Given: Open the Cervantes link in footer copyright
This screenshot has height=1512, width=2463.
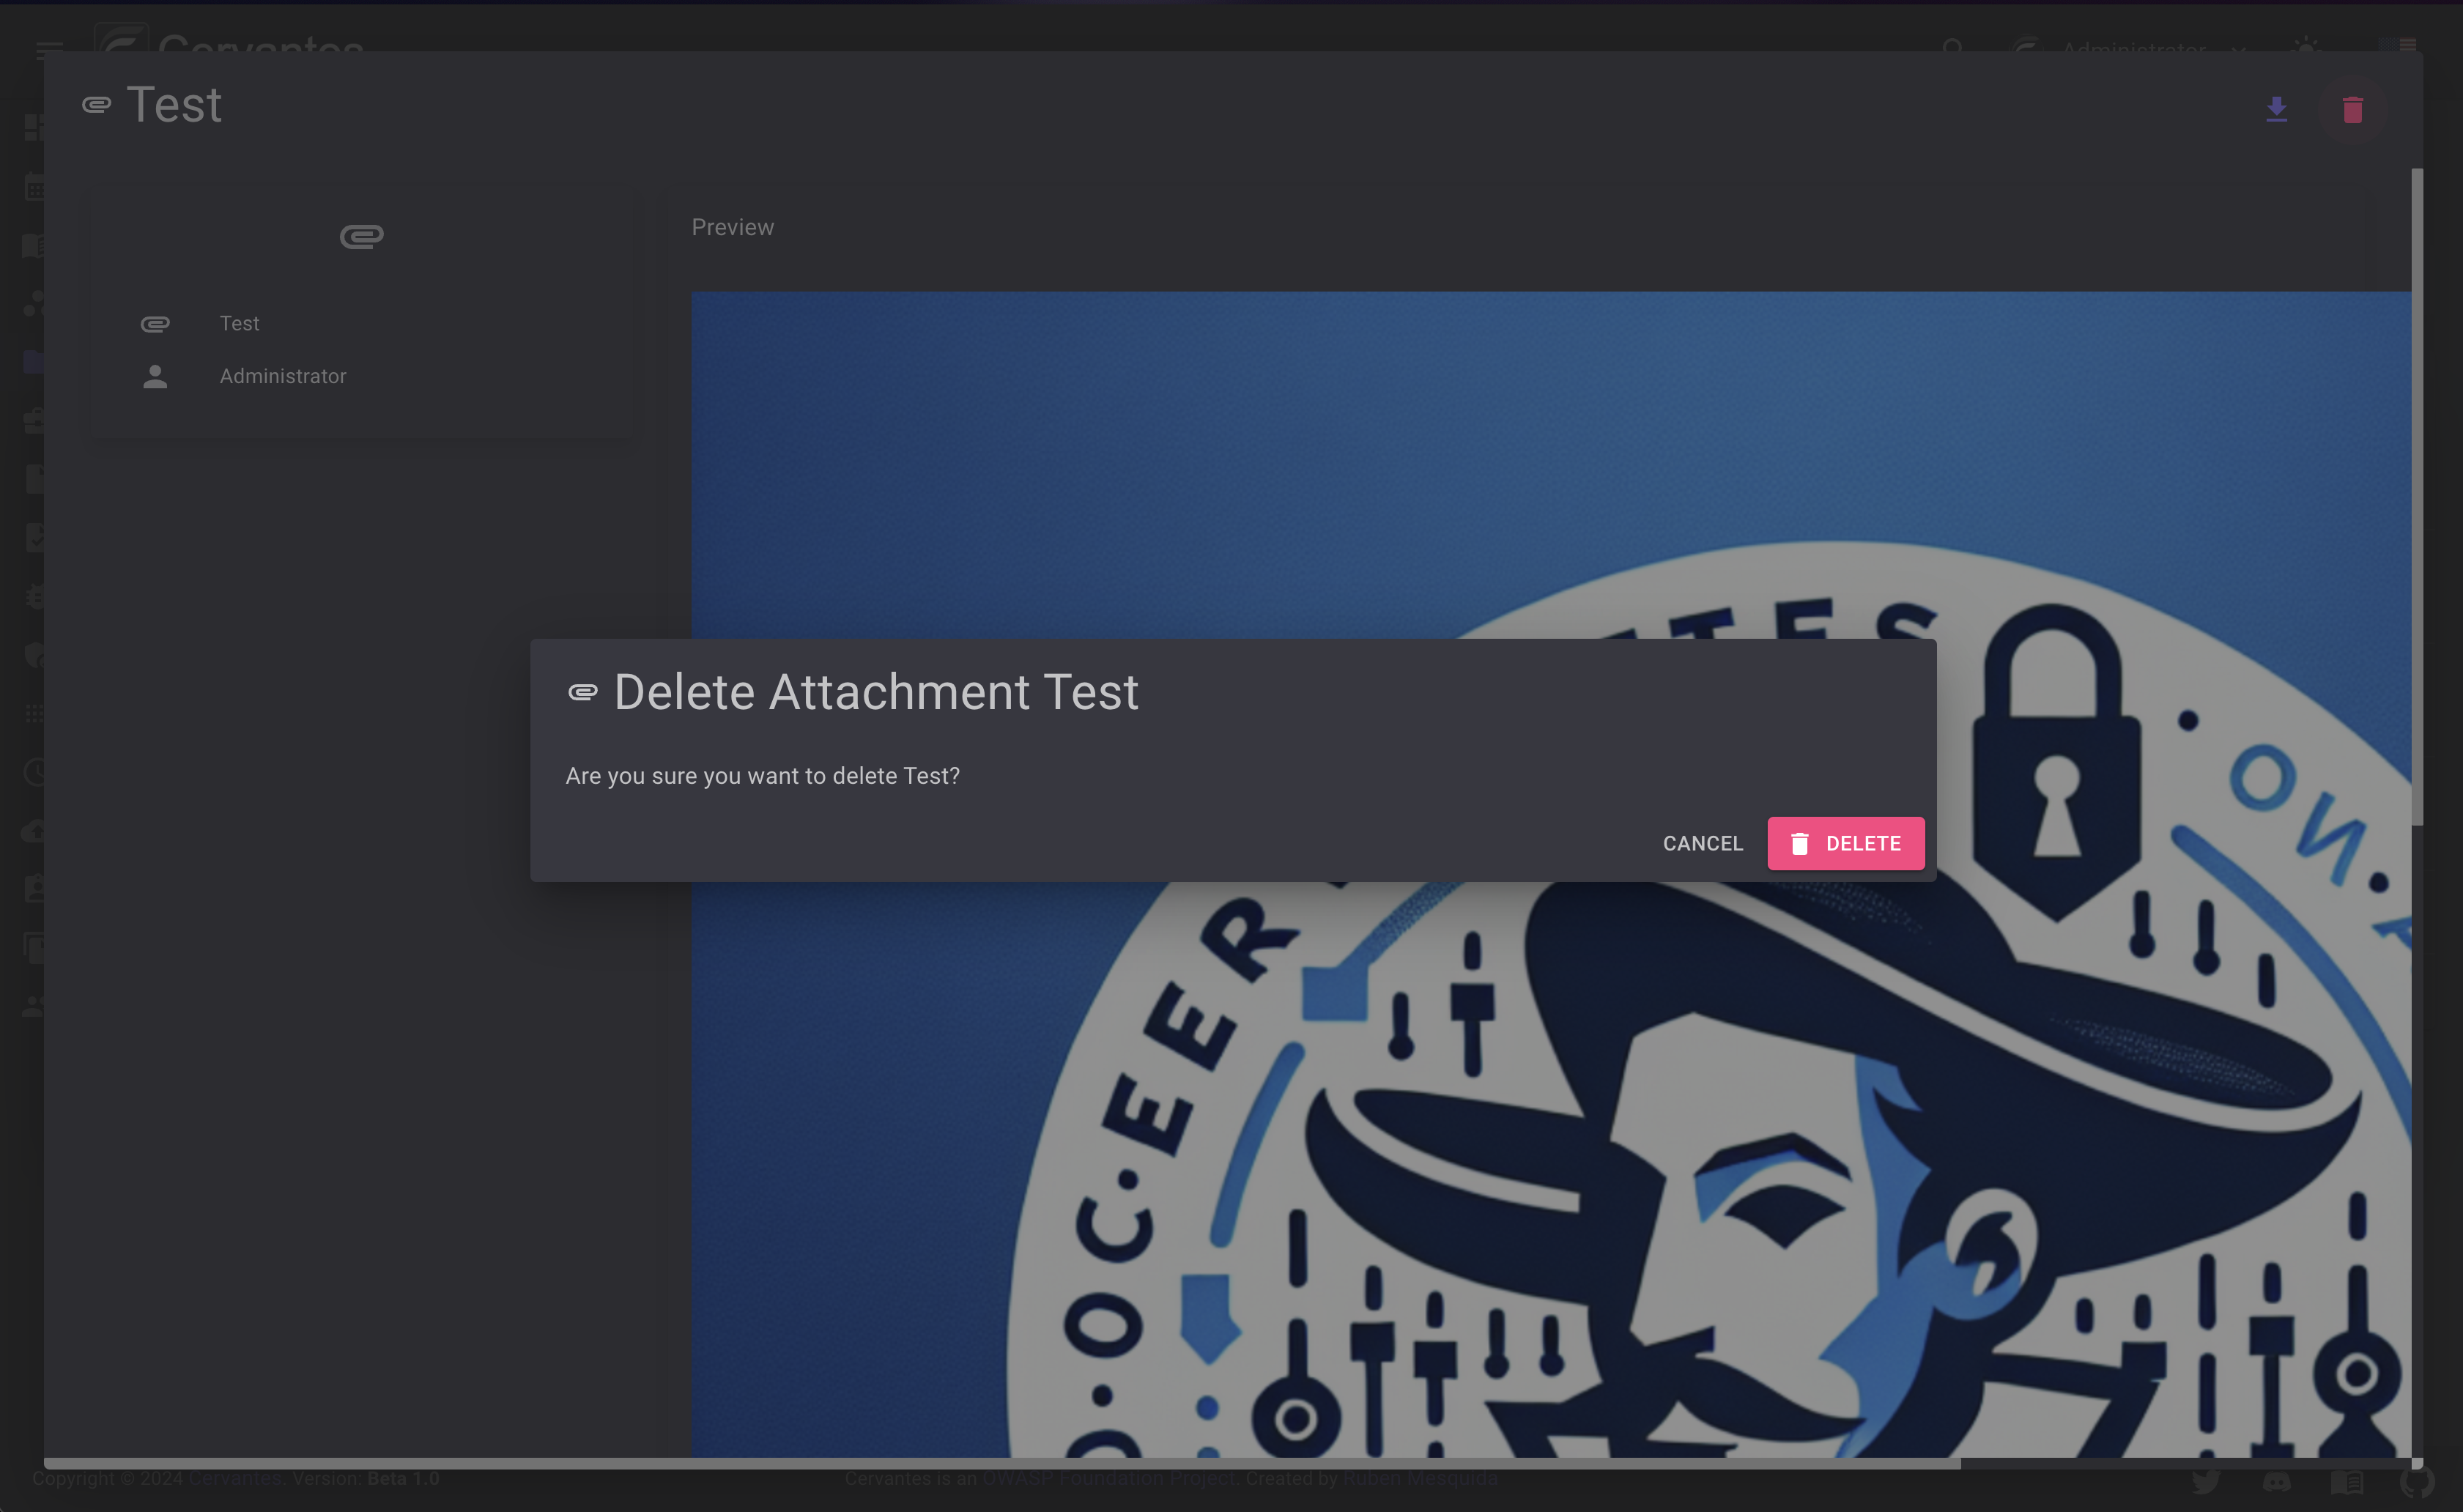Looking at the screenshot, I should tap(235, 1478).
